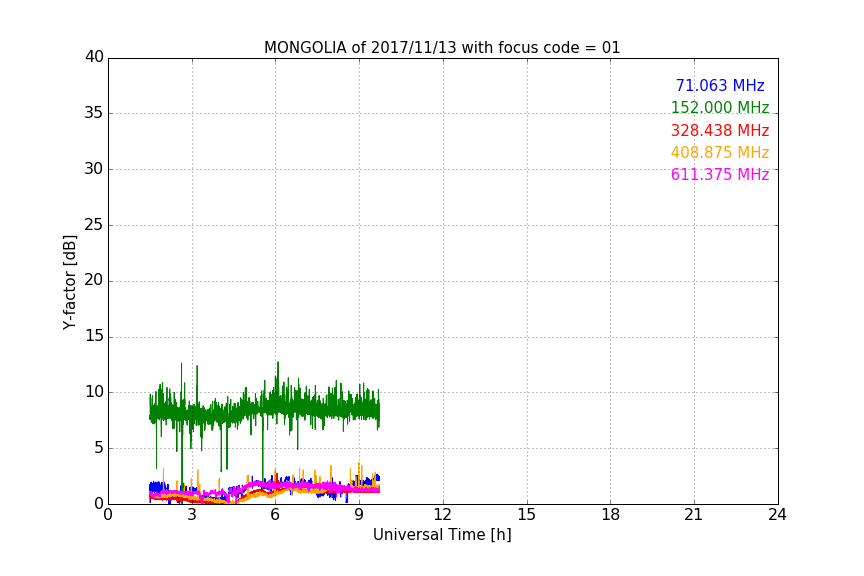Click the y-axis tick value 30
864x576 pixels.
click(94, 169)
